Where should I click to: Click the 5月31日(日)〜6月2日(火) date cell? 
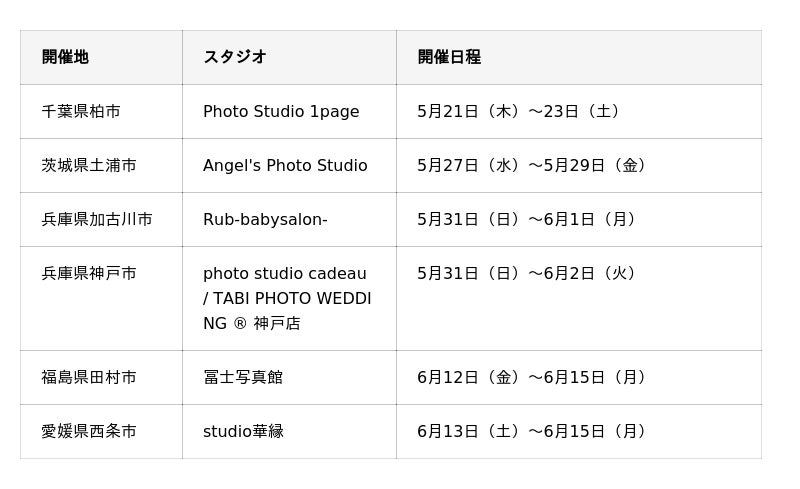pyautogui.click(x=529, y=273)
